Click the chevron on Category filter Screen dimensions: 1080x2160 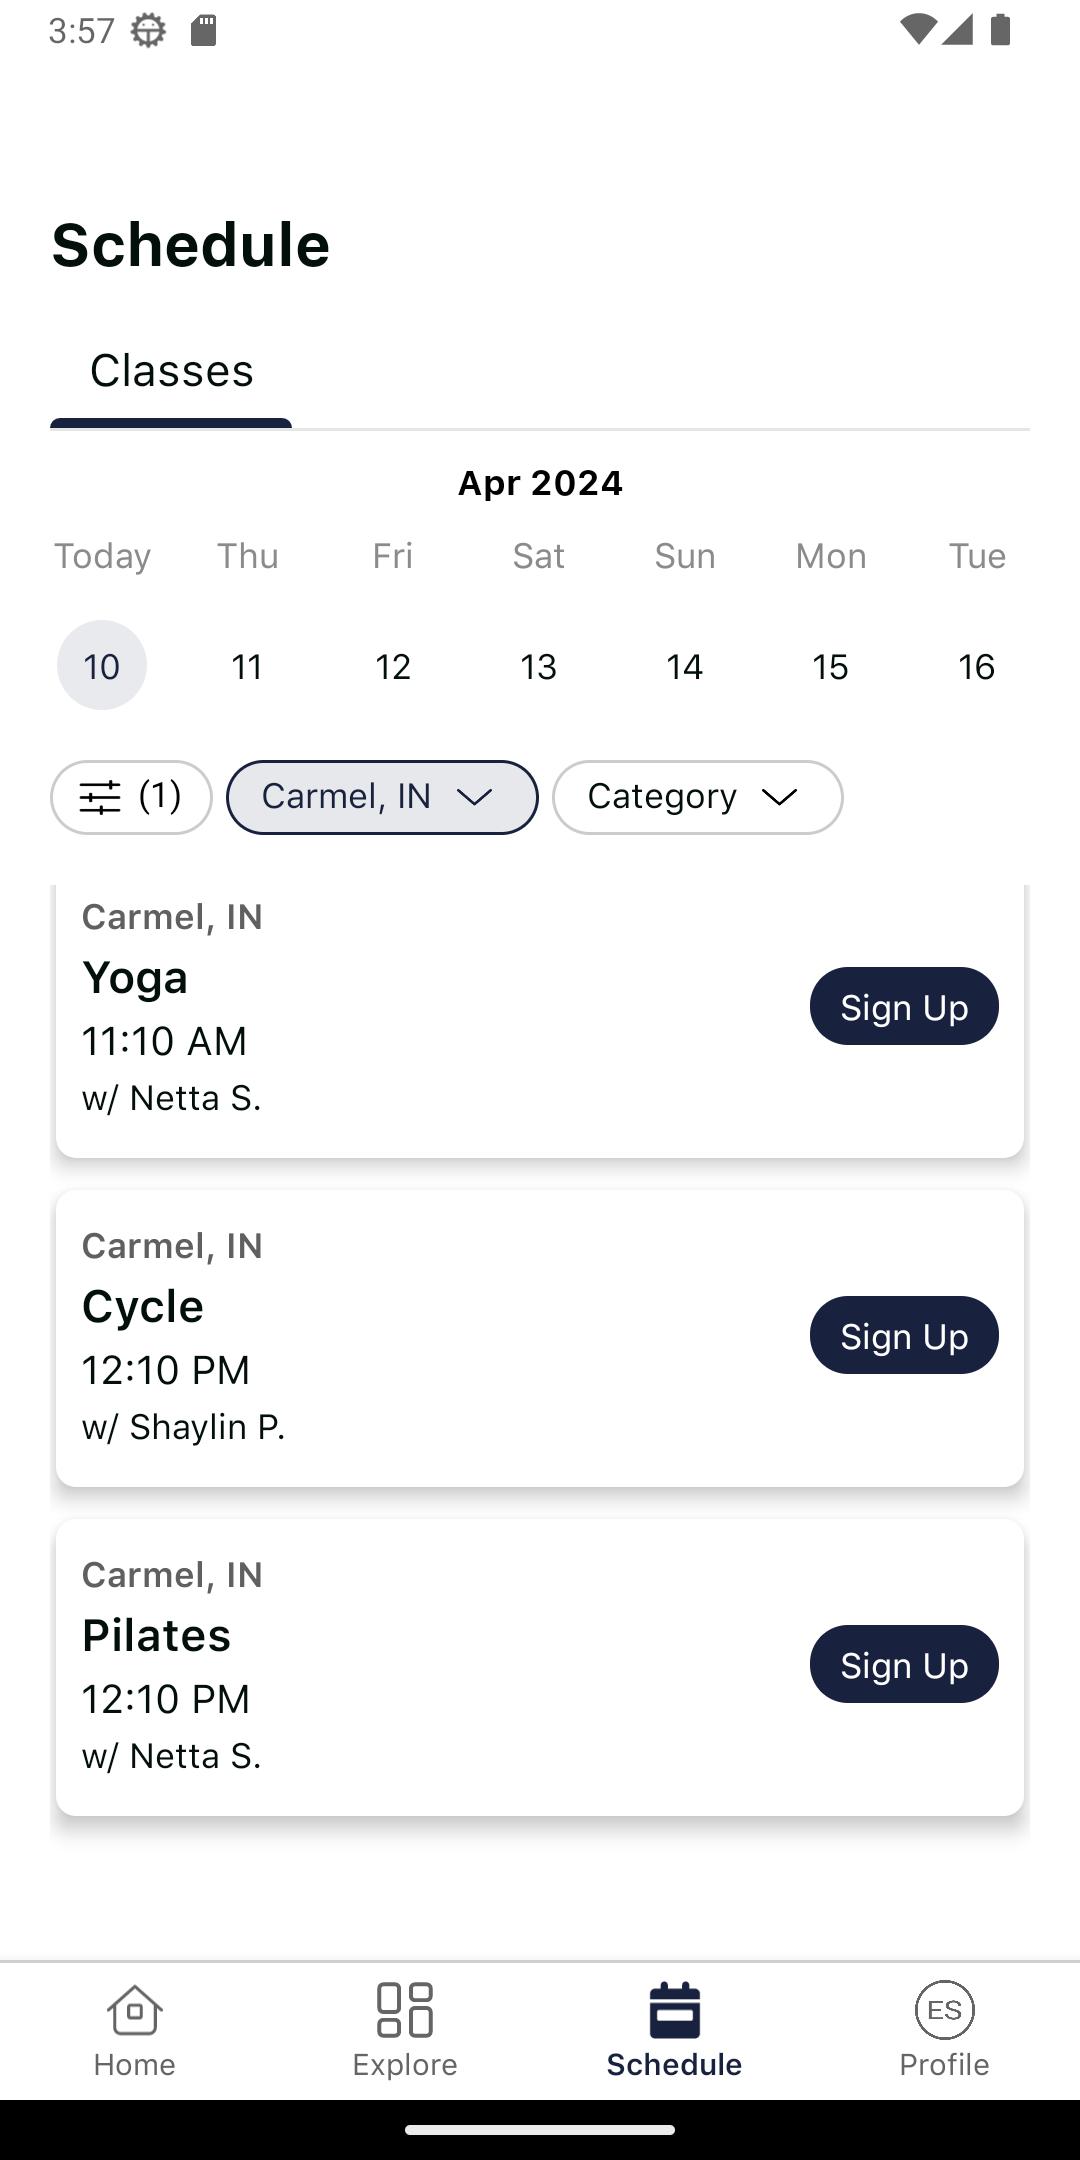pyautogui.click(x=779, y=797)
